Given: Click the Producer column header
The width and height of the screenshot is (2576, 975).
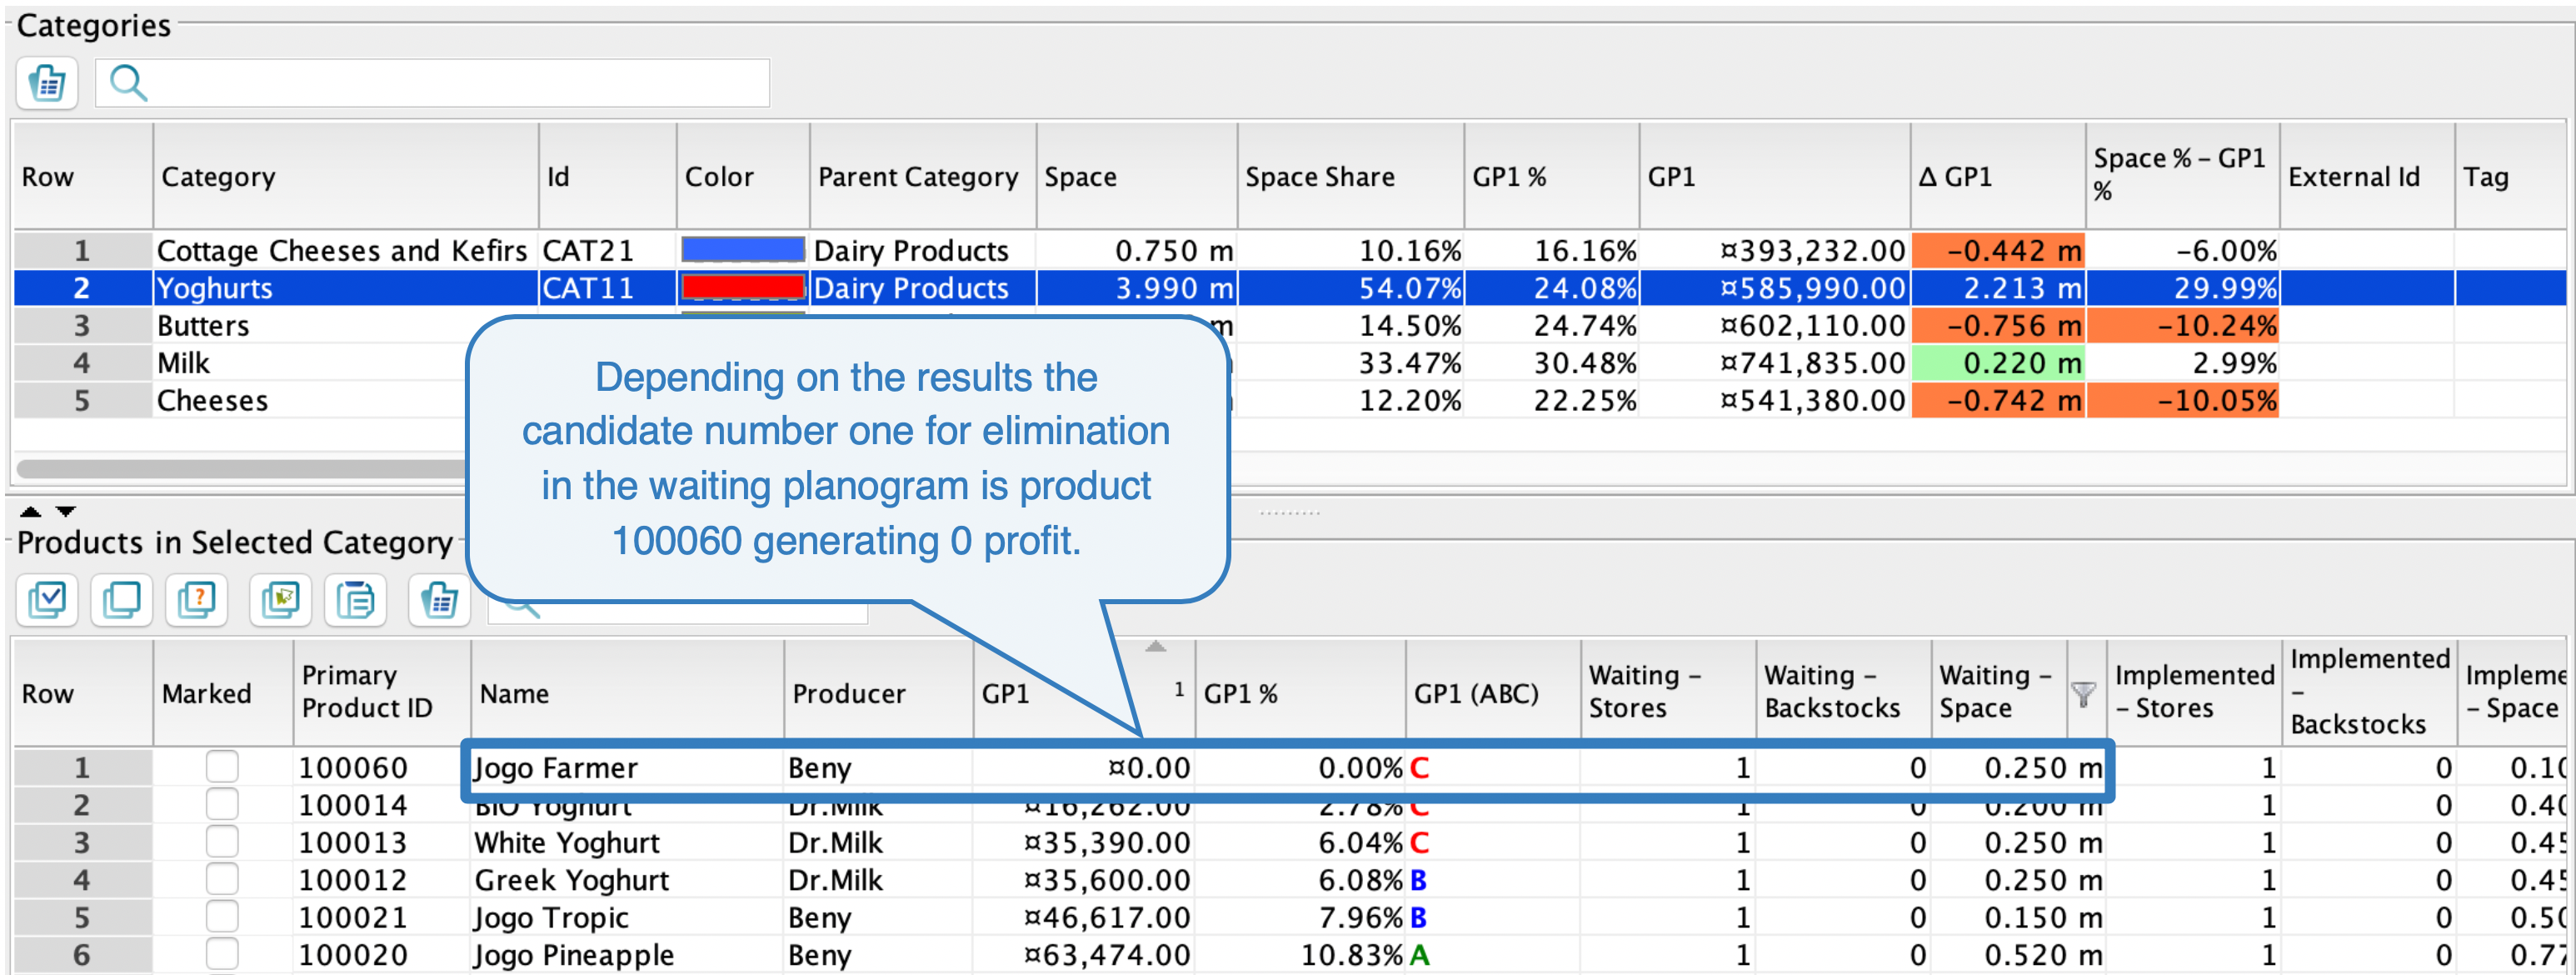Looking at the screenshot, I should 878,692.
